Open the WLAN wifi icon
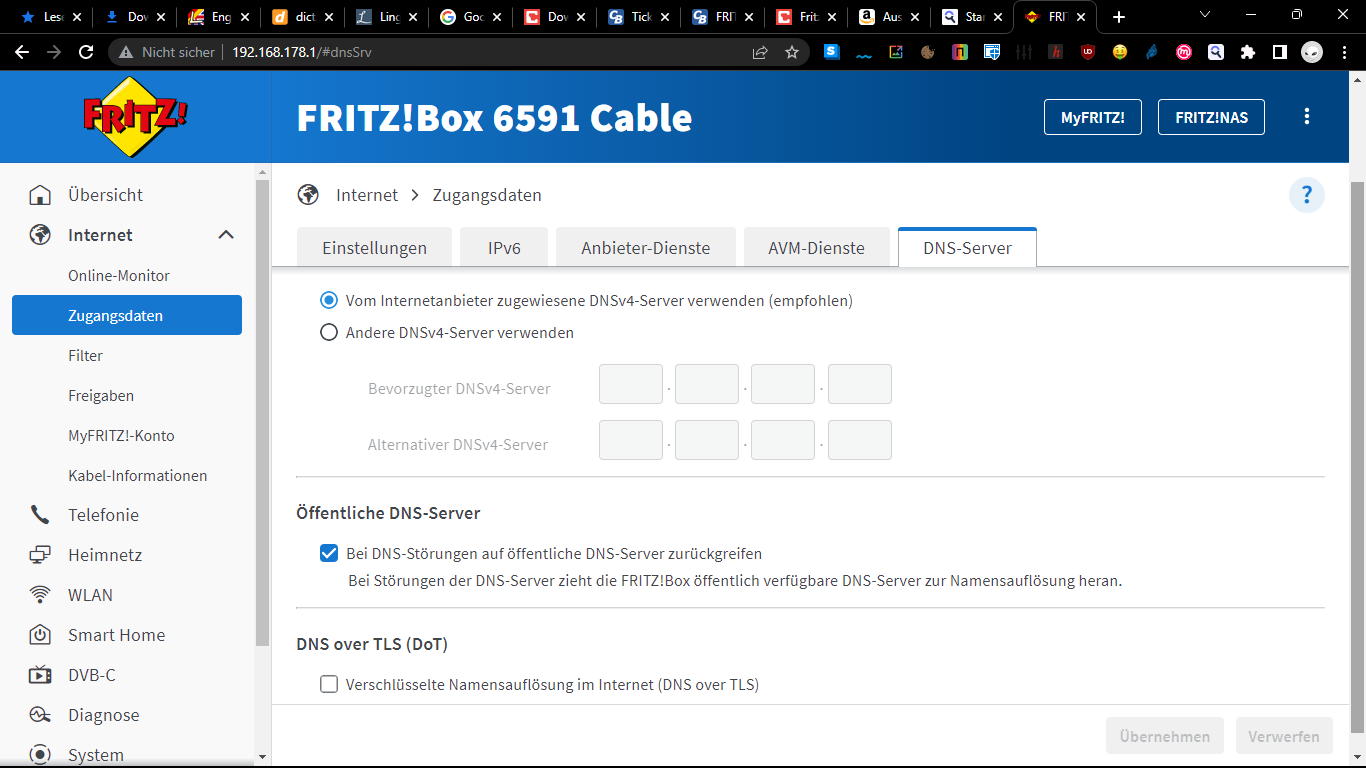Viewport: 1366px width, 768px height. click(x=40, y=595)
